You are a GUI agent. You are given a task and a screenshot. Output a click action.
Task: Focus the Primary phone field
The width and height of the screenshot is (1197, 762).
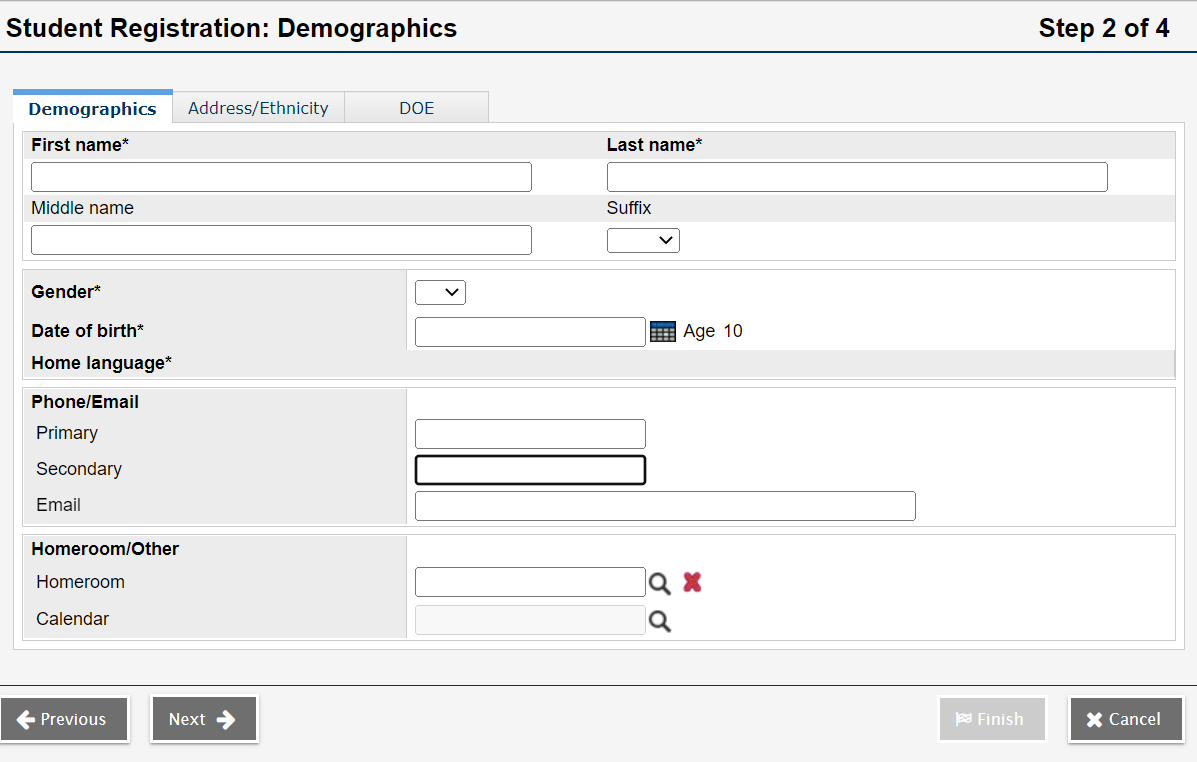pyautogui.click(x=530, y=433)
